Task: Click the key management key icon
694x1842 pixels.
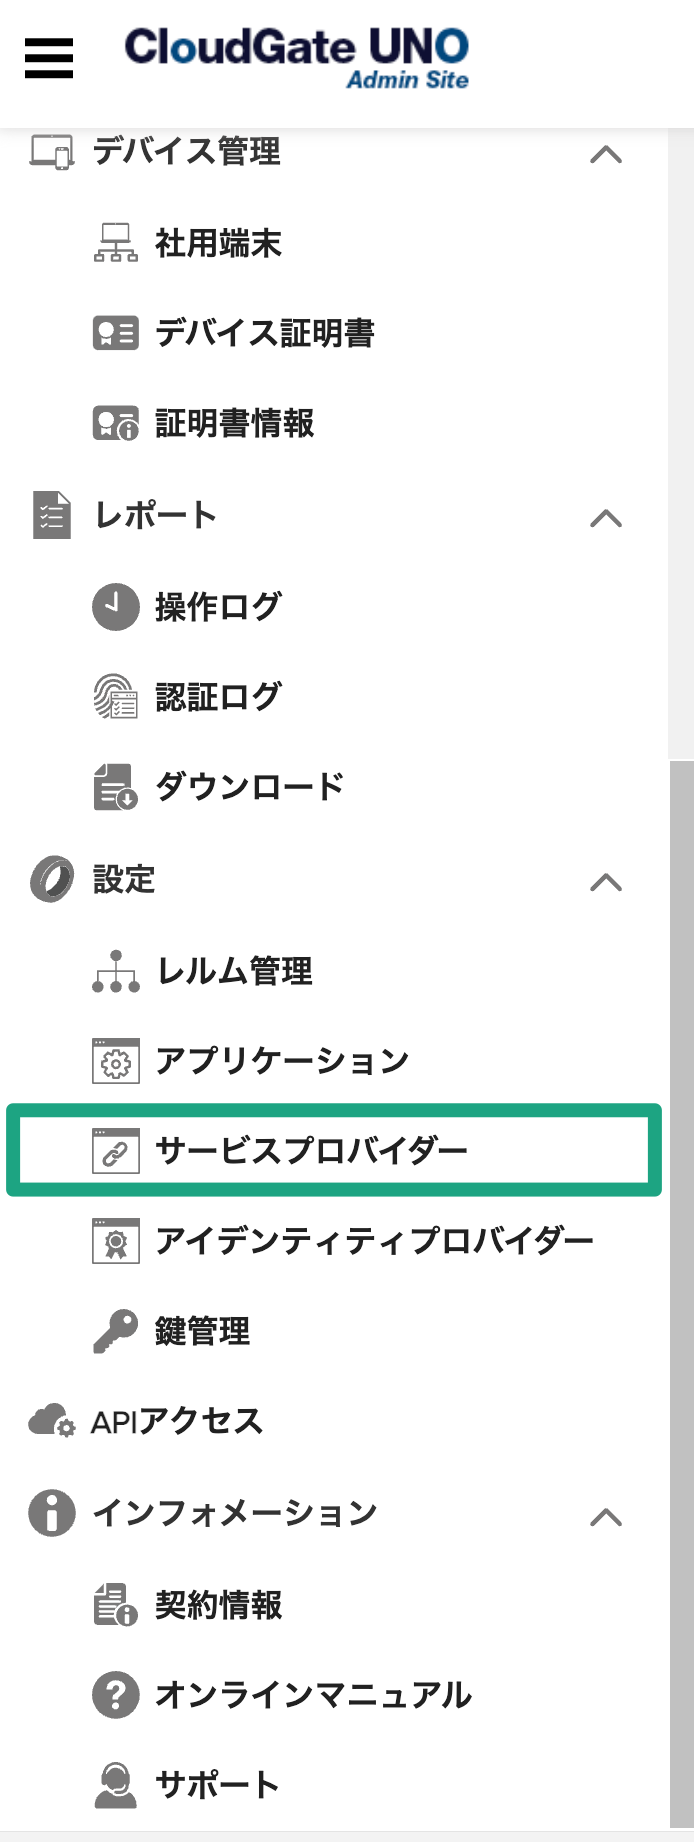Action: (x=116, y=1331)
